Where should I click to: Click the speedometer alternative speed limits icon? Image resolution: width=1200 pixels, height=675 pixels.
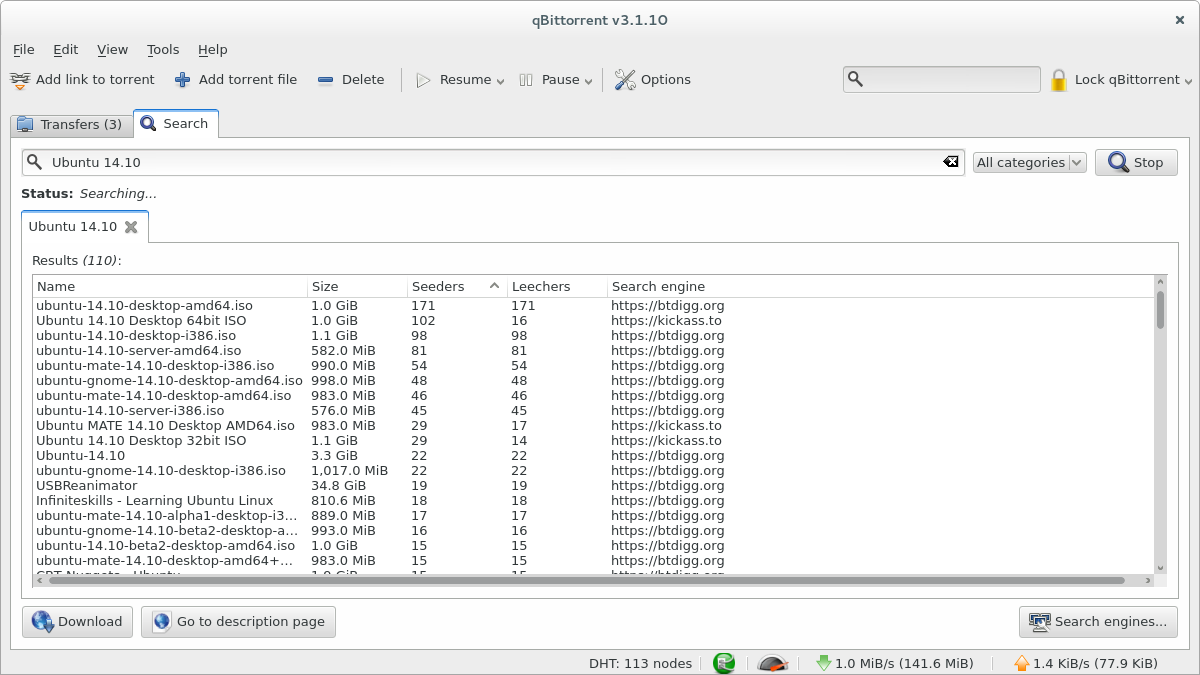click(773, 663)
